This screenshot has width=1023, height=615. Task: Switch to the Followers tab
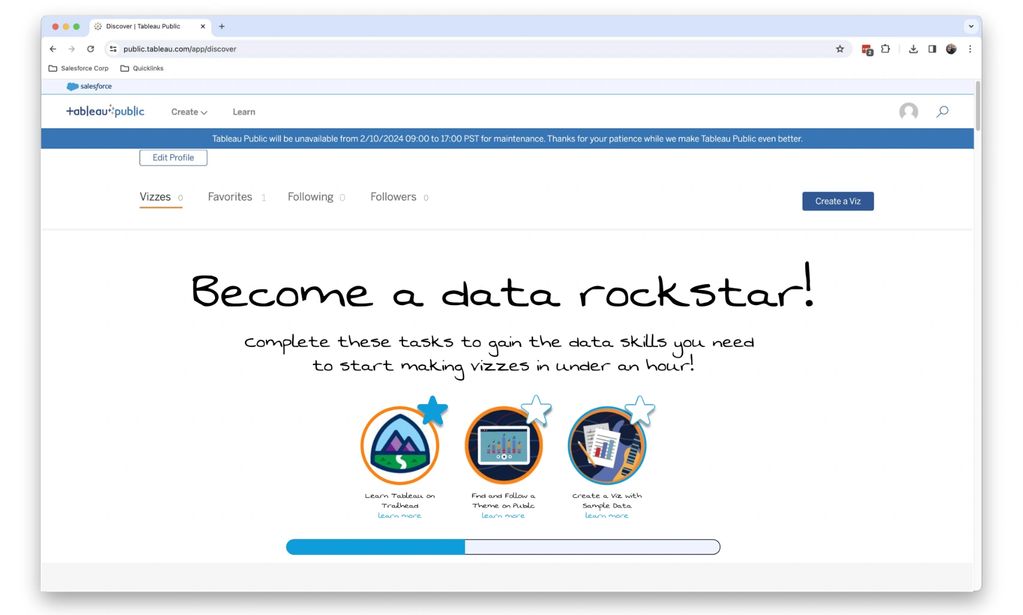coord(393,197)
